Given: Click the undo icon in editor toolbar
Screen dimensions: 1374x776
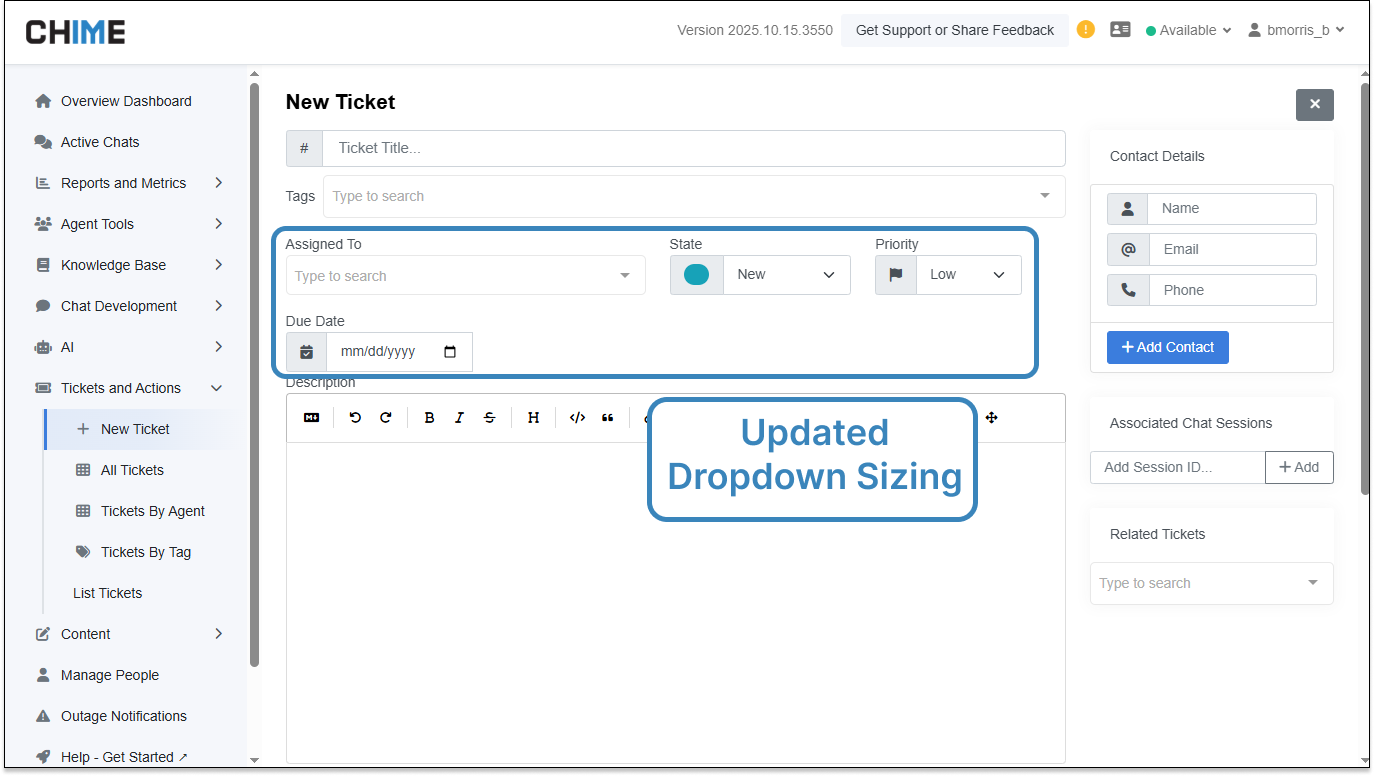Looking at the screenshot, I should coord(355,418).
